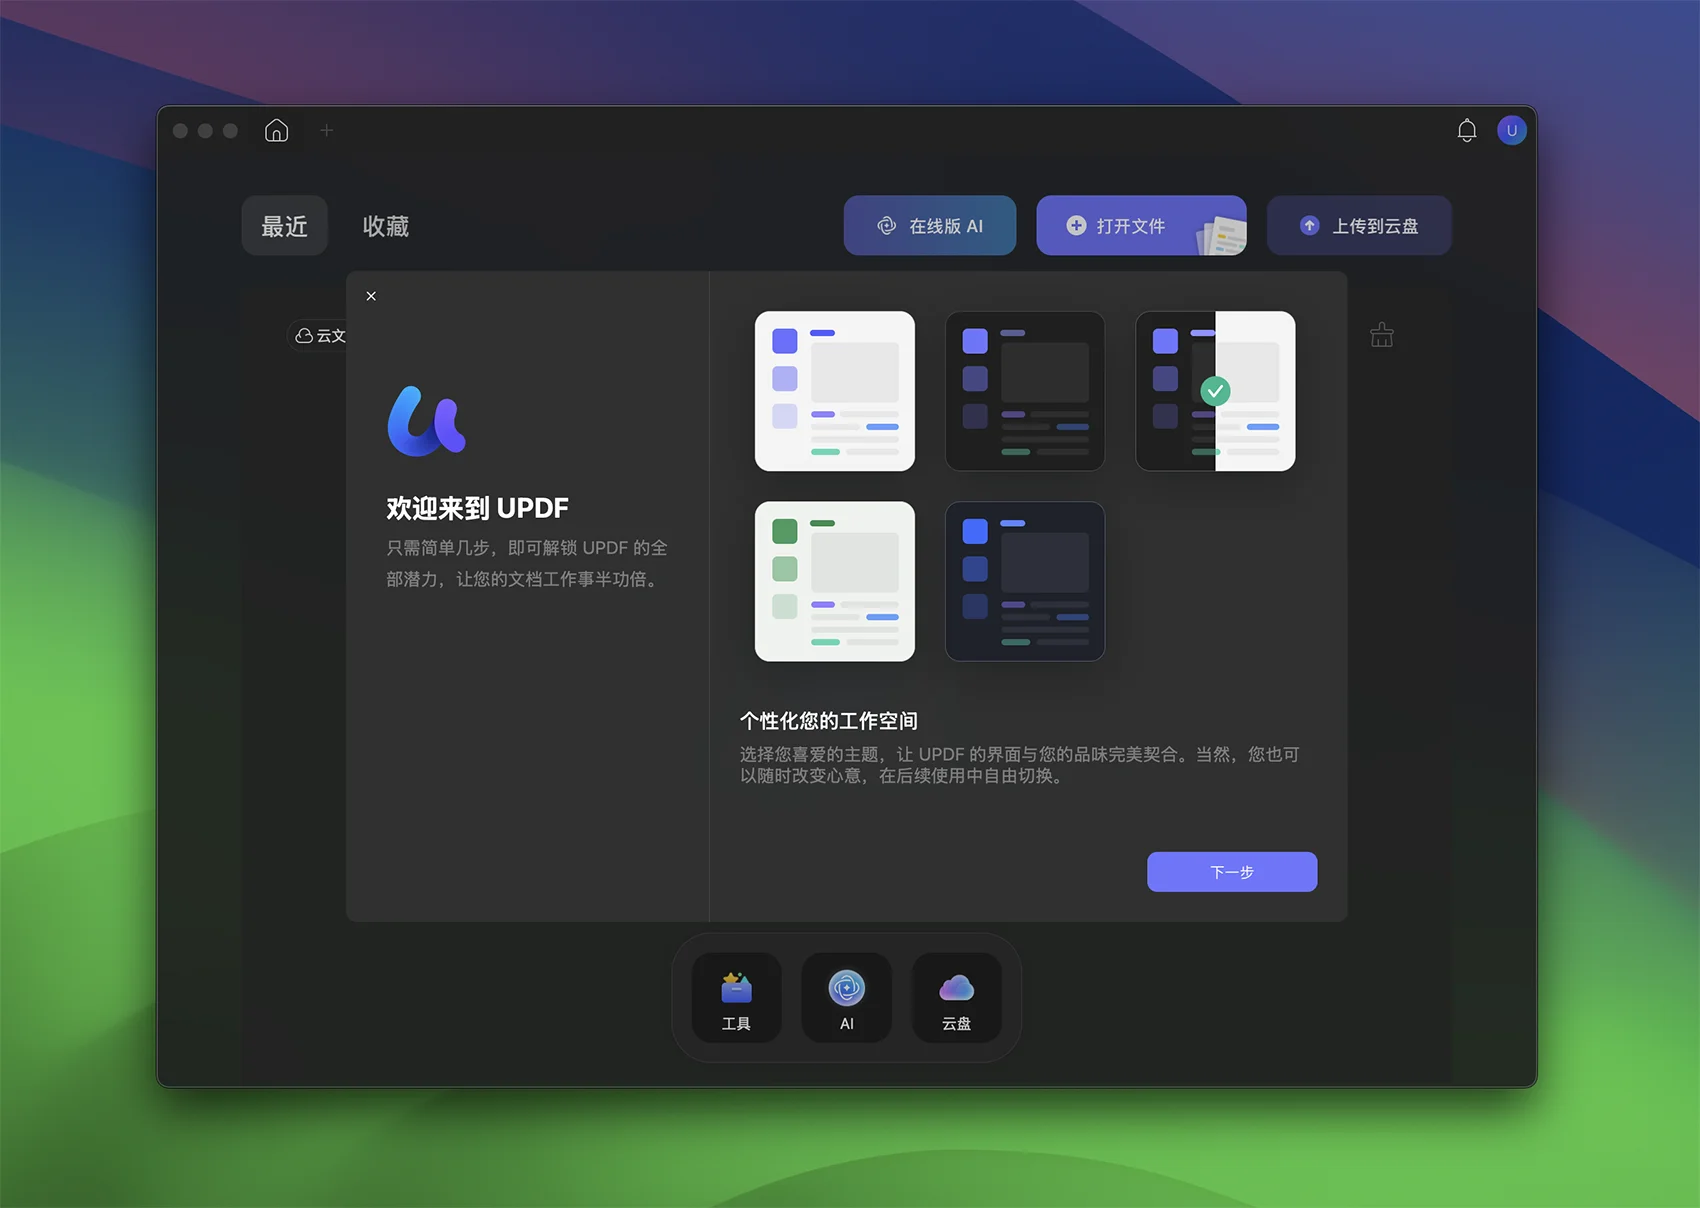1700x1208 pixels.
Task: Go to the Home tab icon
Action: point(276,130)
